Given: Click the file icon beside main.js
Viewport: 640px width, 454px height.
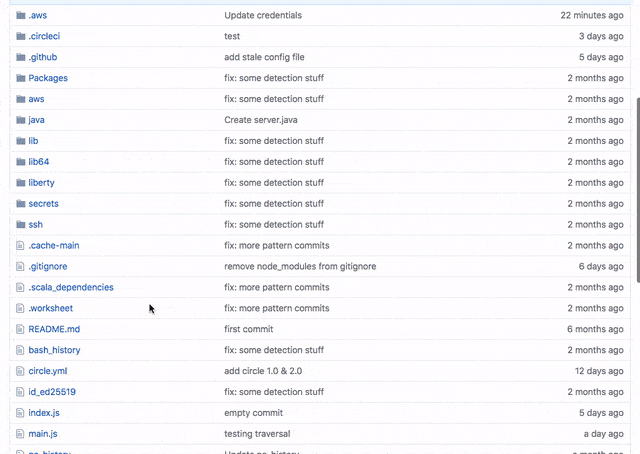Looking at the screenshot, I should pyautogui.click(x=20, y=434).
